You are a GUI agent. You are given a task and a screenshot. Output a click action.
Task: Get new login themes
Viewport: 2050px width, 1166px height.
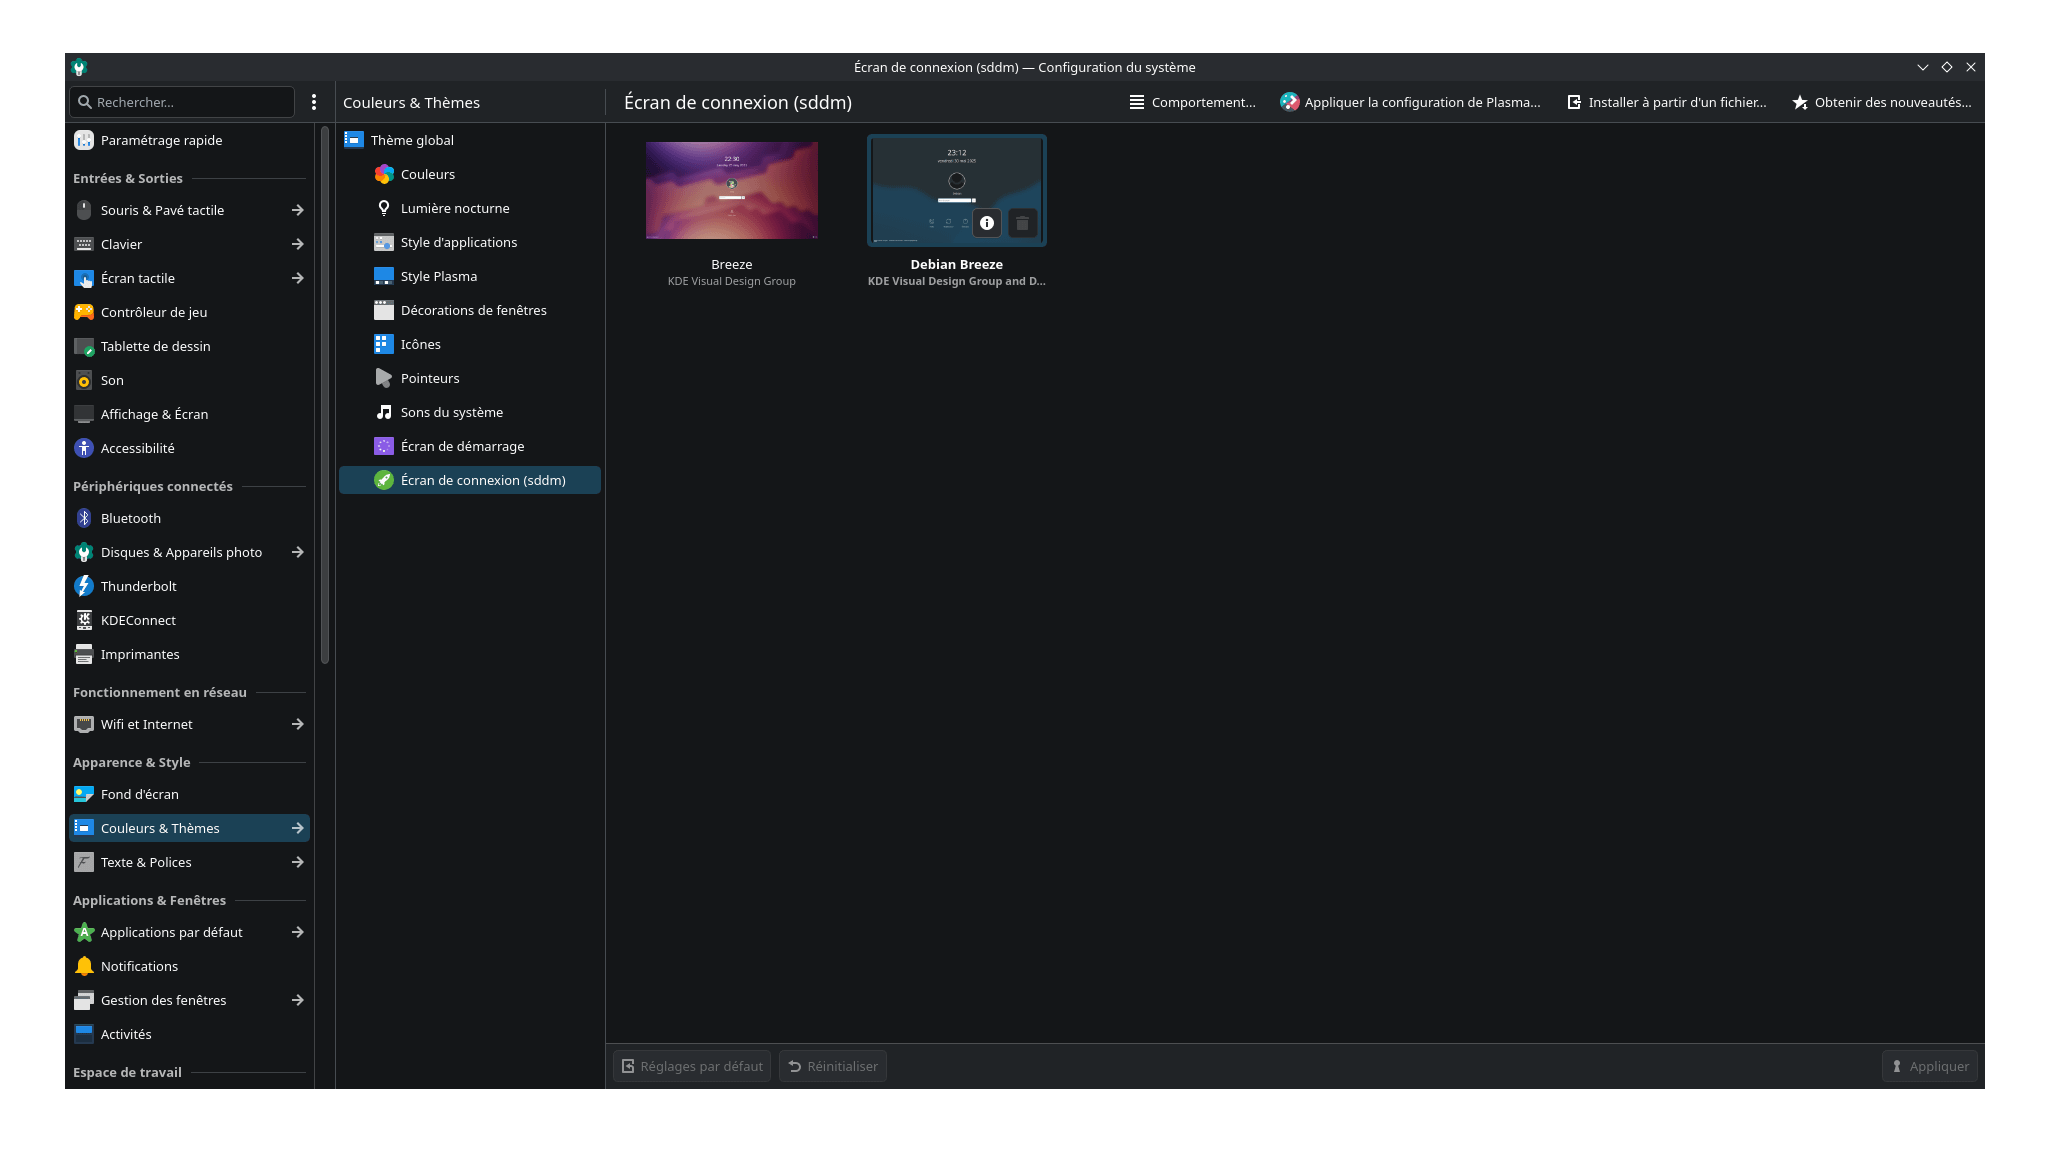[x=1882, y=102]
